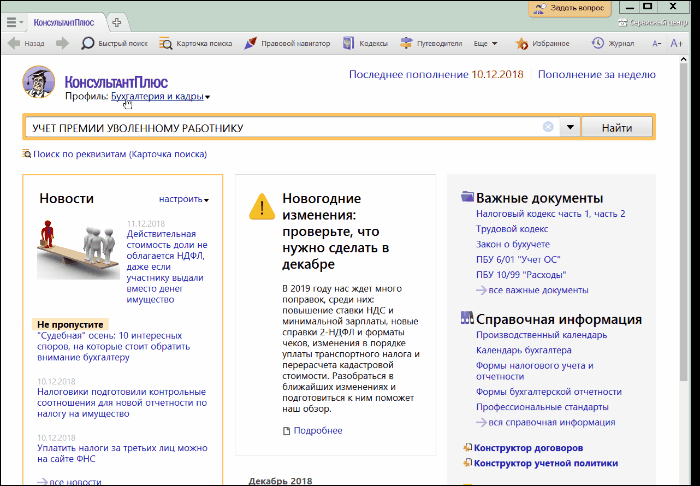Open the Новогодние изменения headline
The image size is (700, 486).
point(335,231)
